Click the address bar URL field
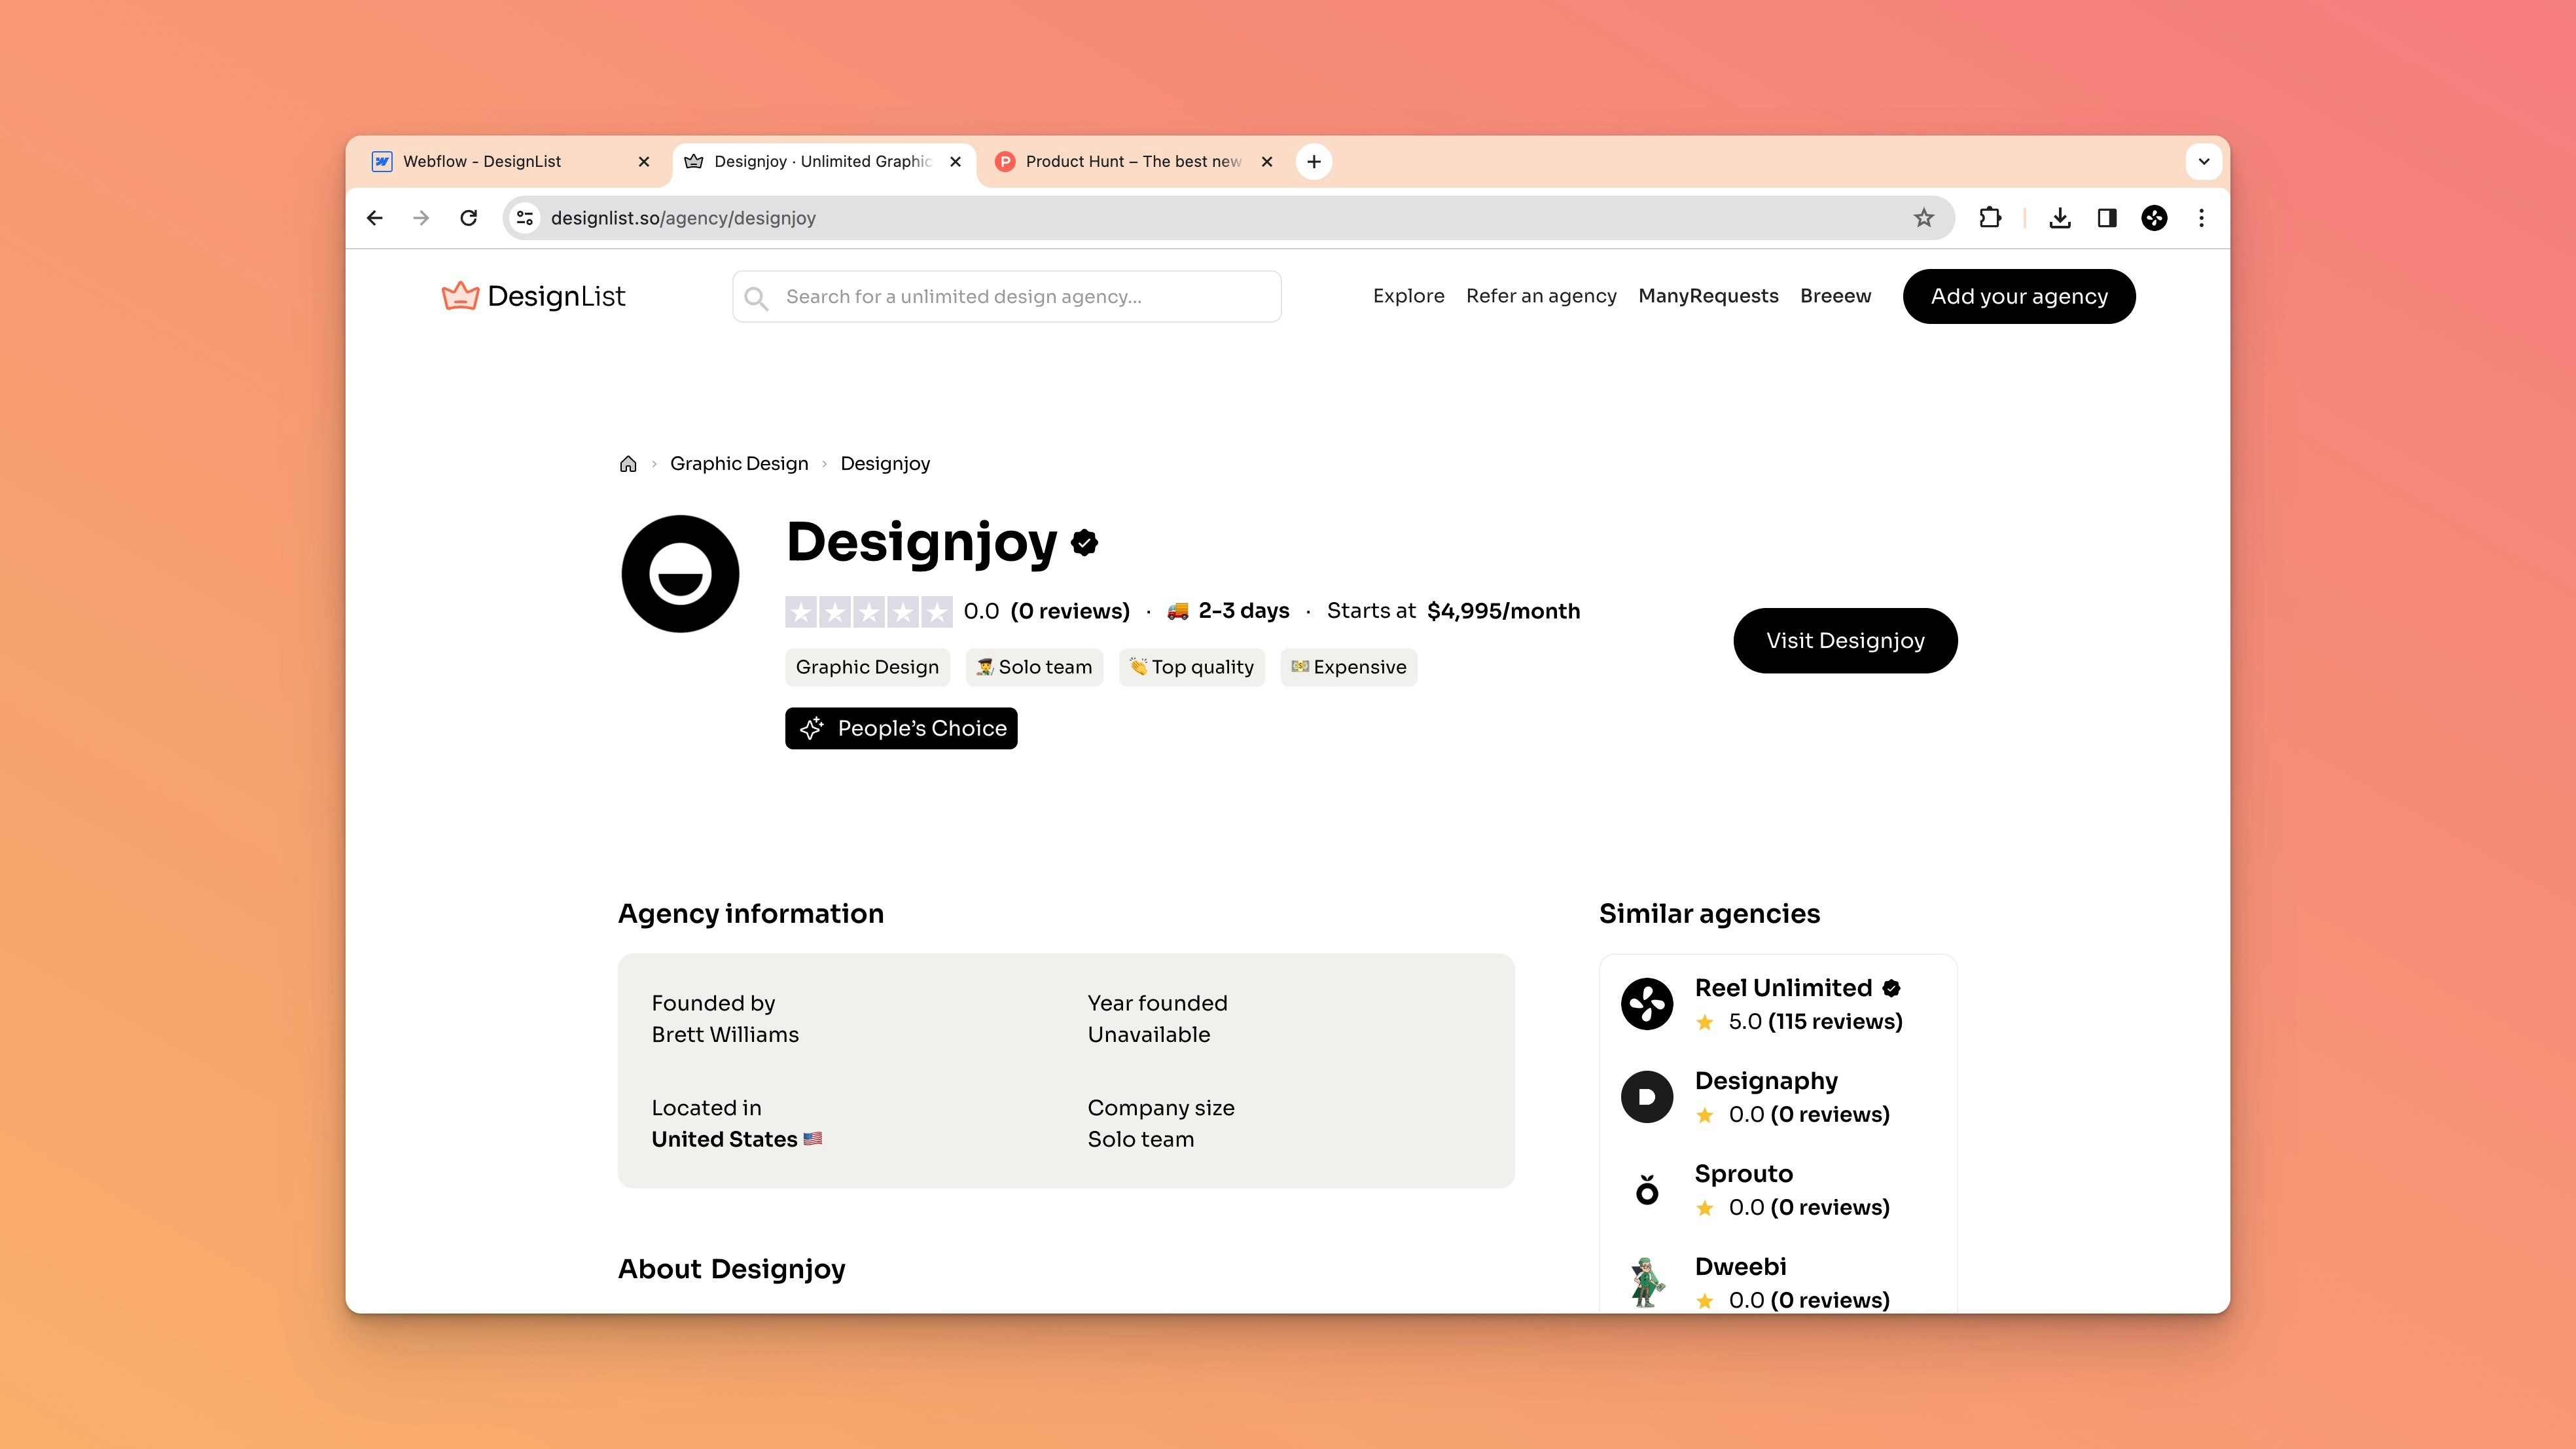Viewport: 2576px width, 1449px height. 1228,218
